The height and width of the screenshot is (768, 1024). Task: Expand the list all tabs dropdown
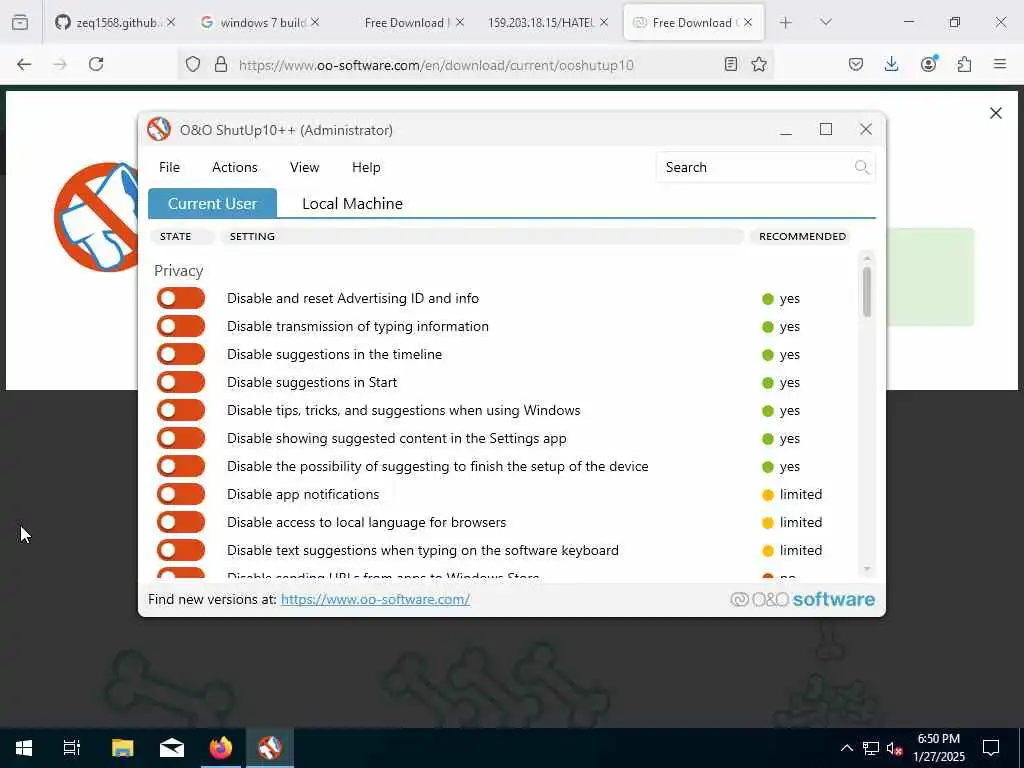(x=825, y=23)
